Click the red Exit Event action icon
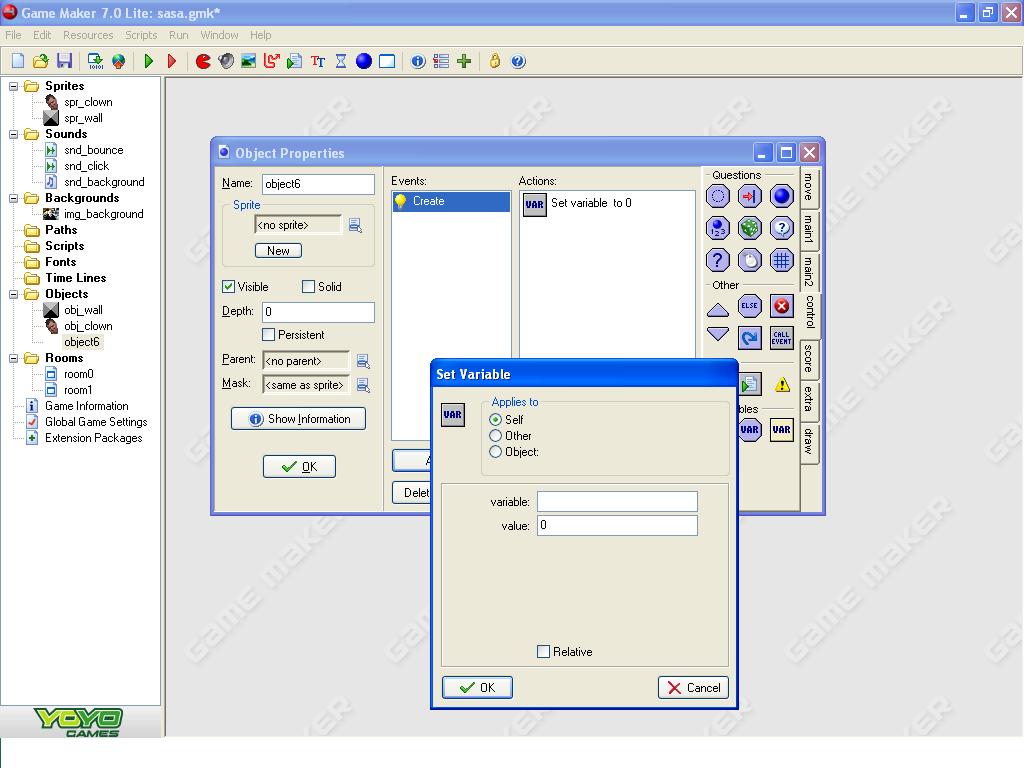 pyautogui.click(x=781, y=306)
